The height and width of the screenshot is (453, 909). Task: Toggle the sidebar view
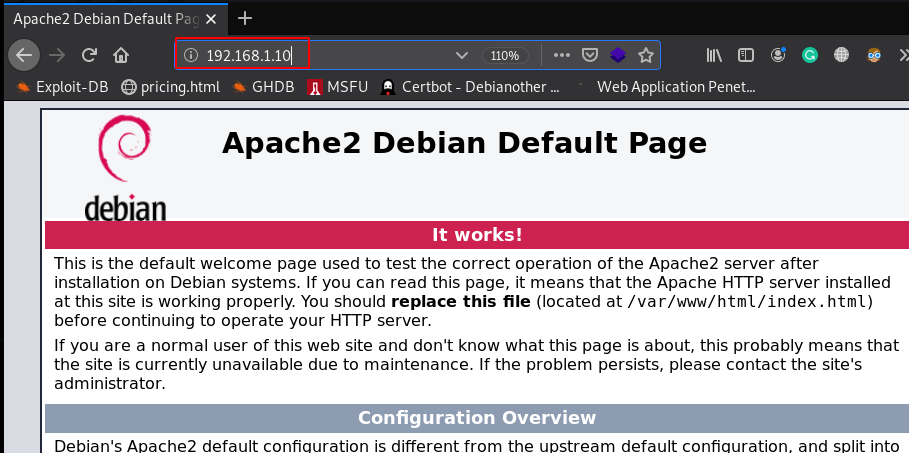(746, 56)
